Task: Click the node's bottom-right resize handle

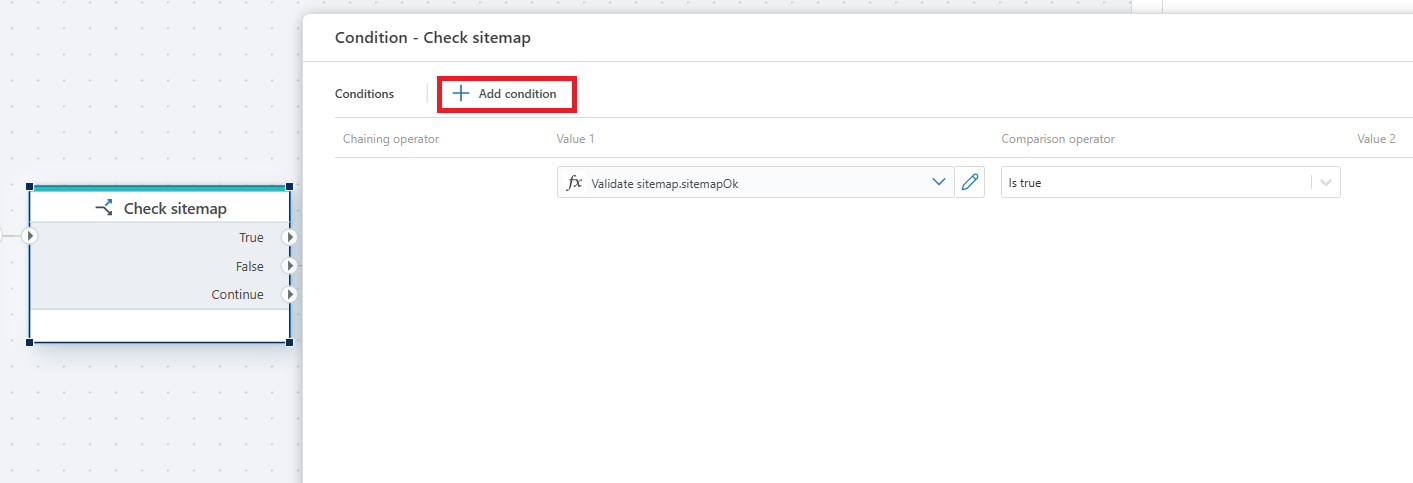Action: click(x=290, y=342)
